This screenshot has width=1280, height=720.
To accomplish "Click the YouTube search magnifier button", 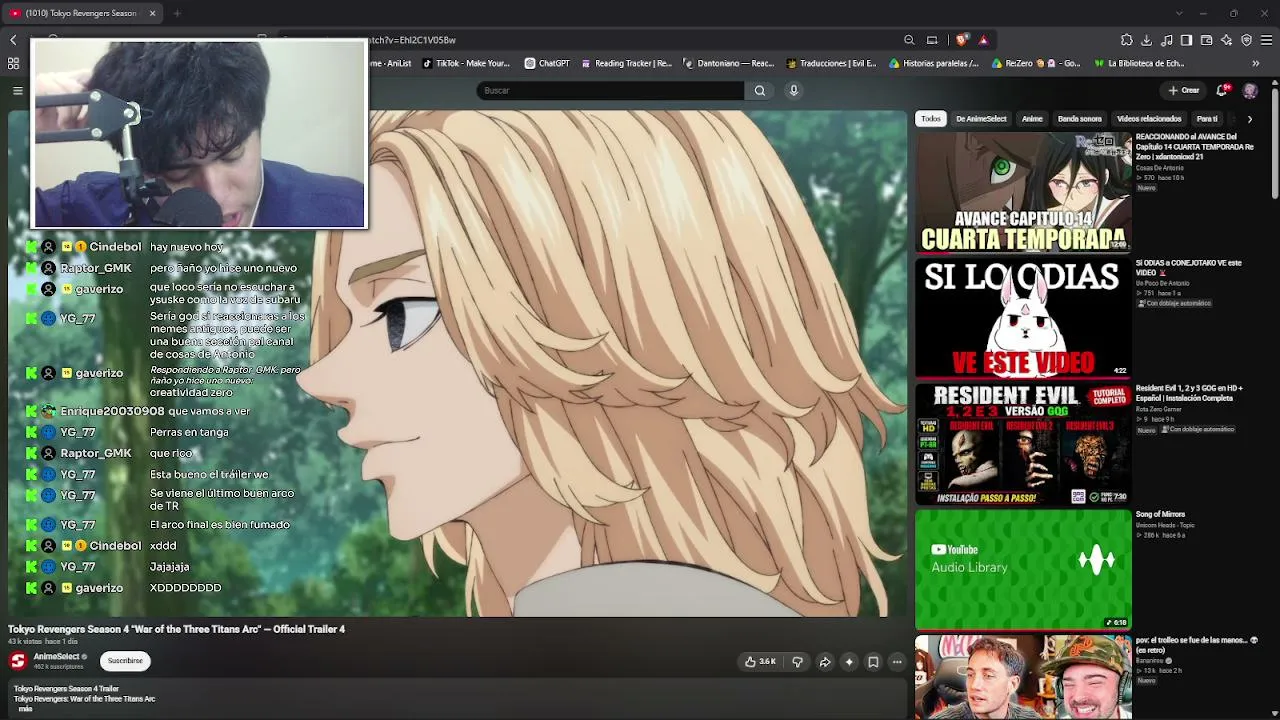I will (x=760, y=91).
